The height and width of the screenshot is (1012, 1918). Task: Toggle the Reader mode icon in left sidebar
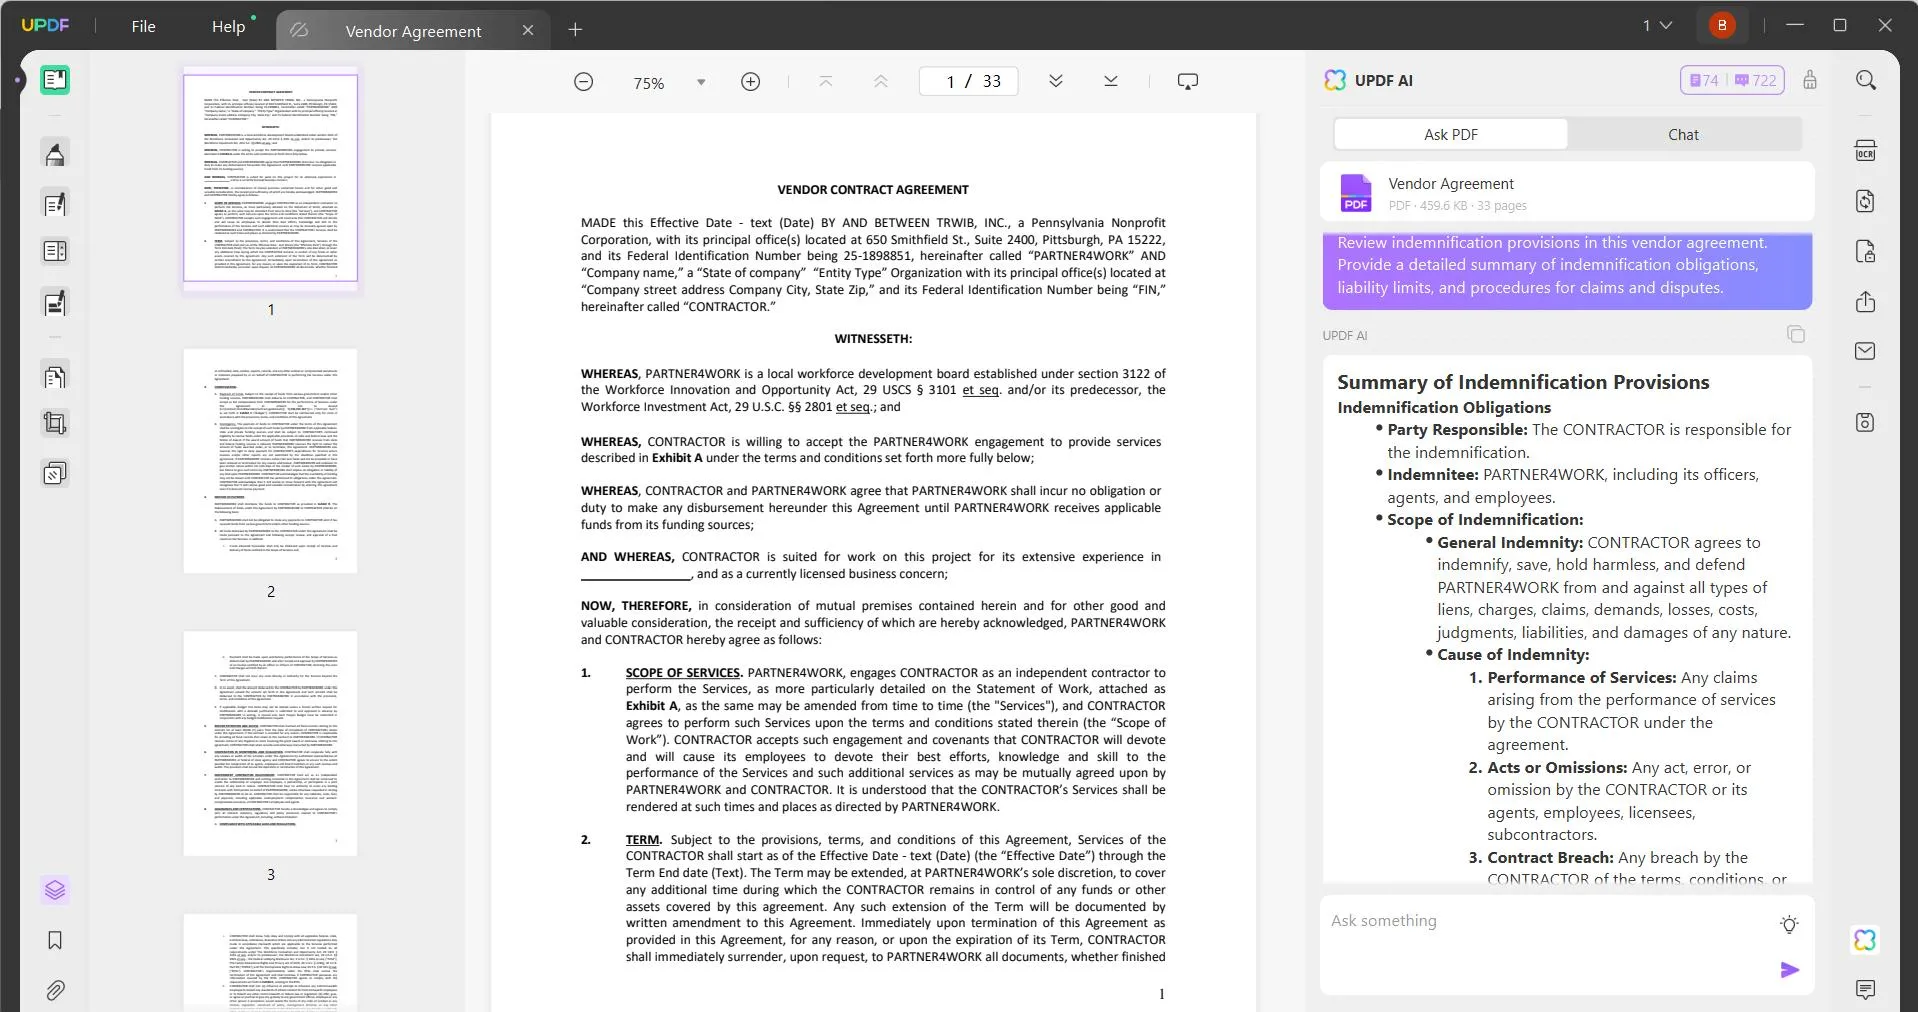[55, 80]
